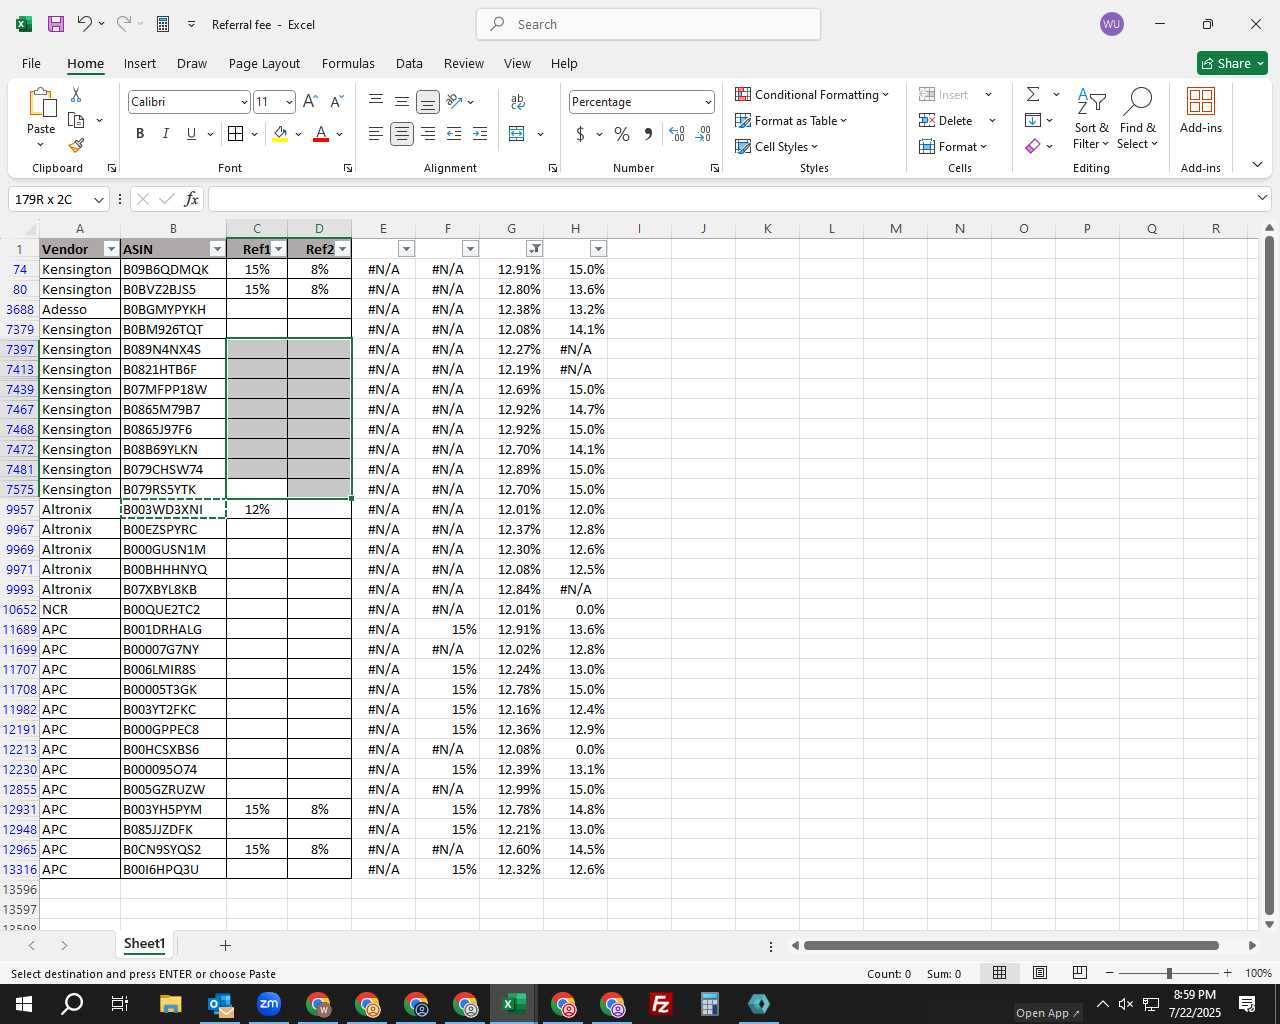Click the Save icon in title bar

tap(56, 24)
